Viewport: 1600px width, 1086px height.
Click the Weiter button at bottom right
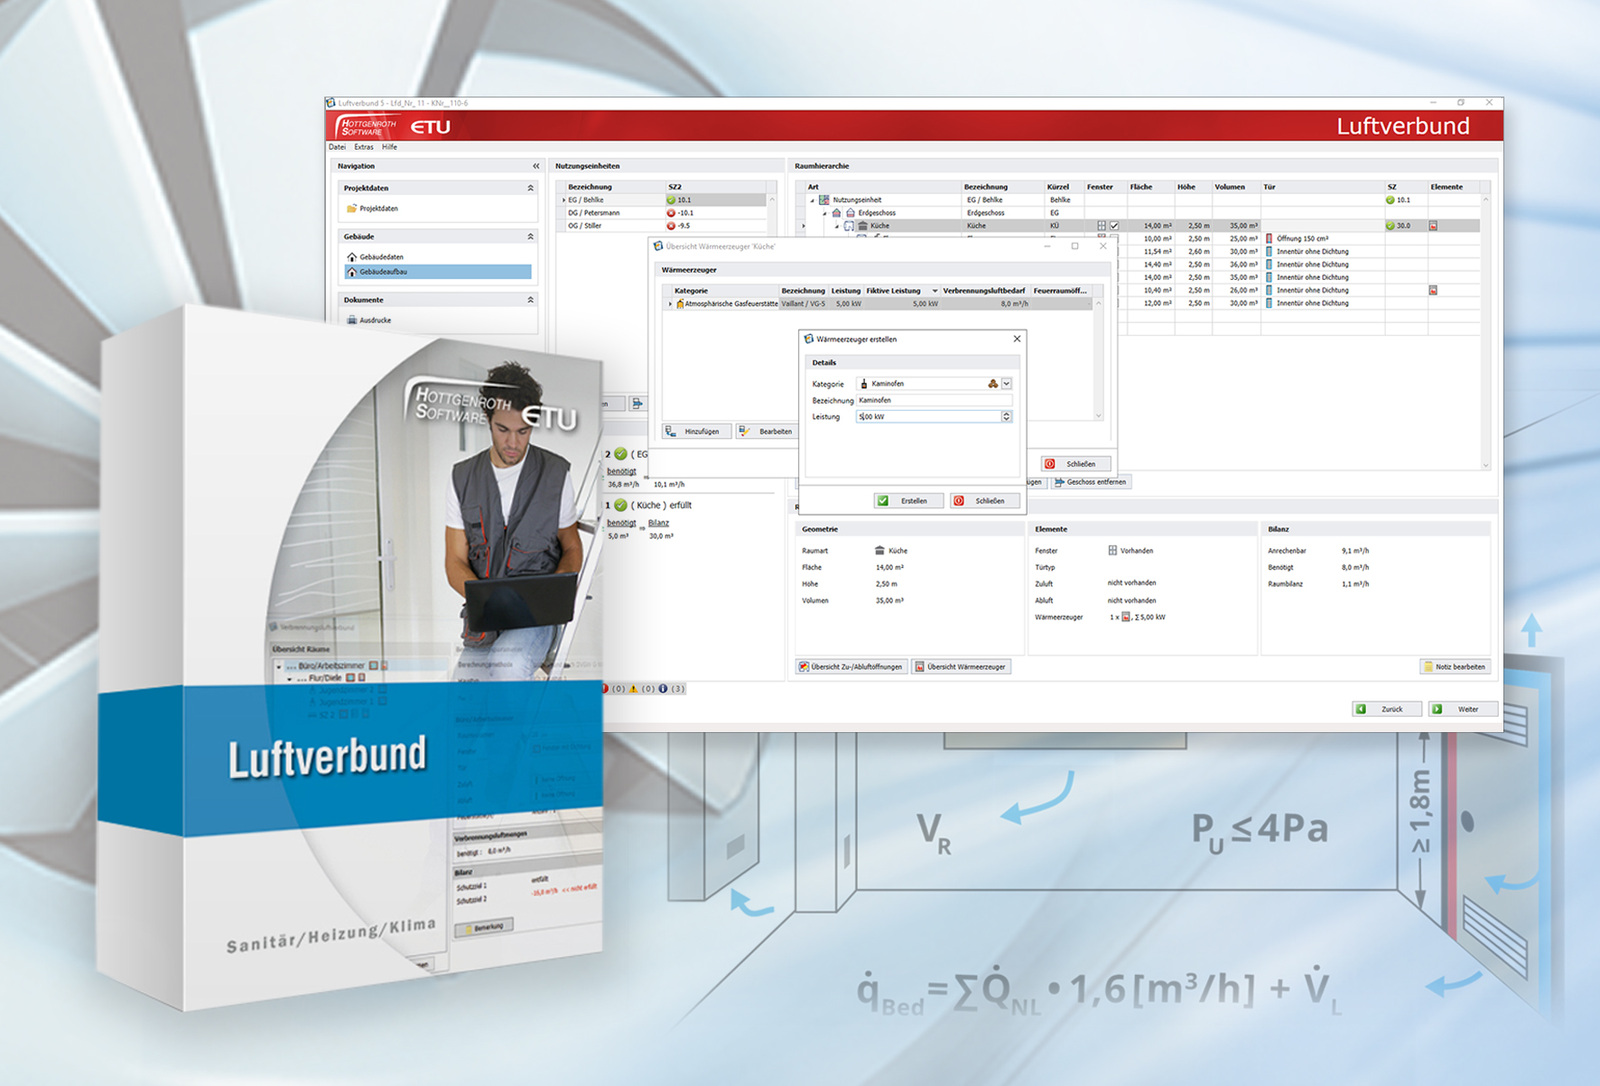point(1463,709)
